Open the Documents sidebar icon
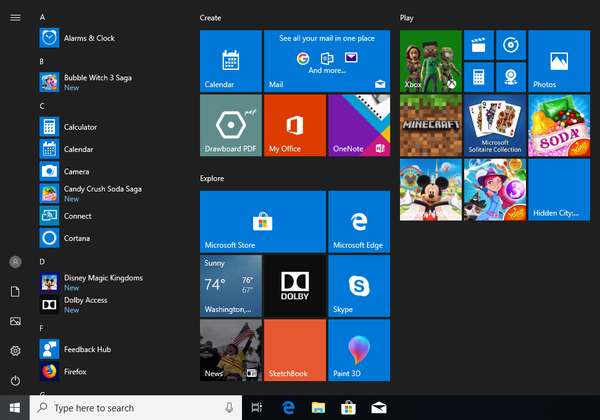 [x=15, y=291]
